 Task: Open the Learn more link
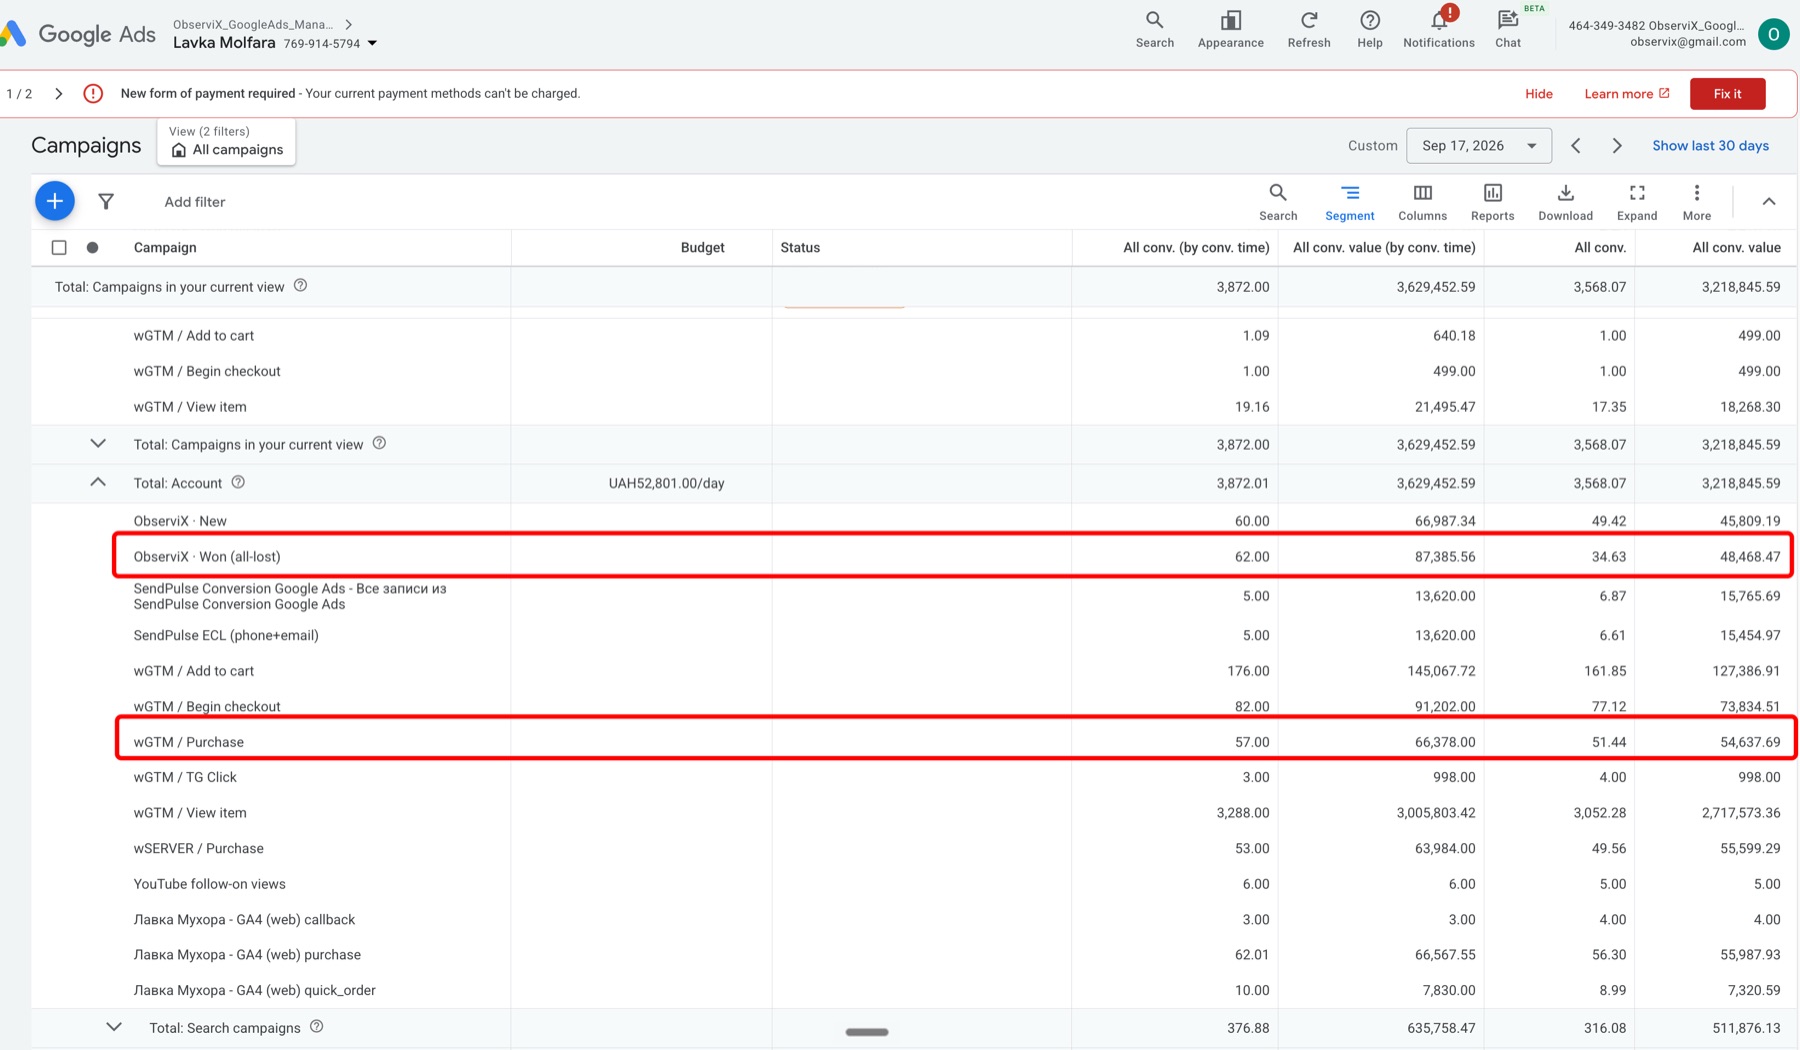tap(1626, 93)
